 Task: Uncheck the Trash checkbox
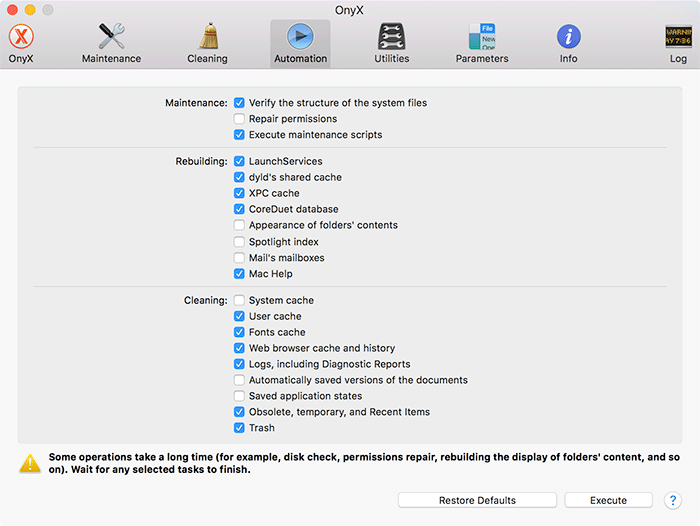tap(239, 428)
